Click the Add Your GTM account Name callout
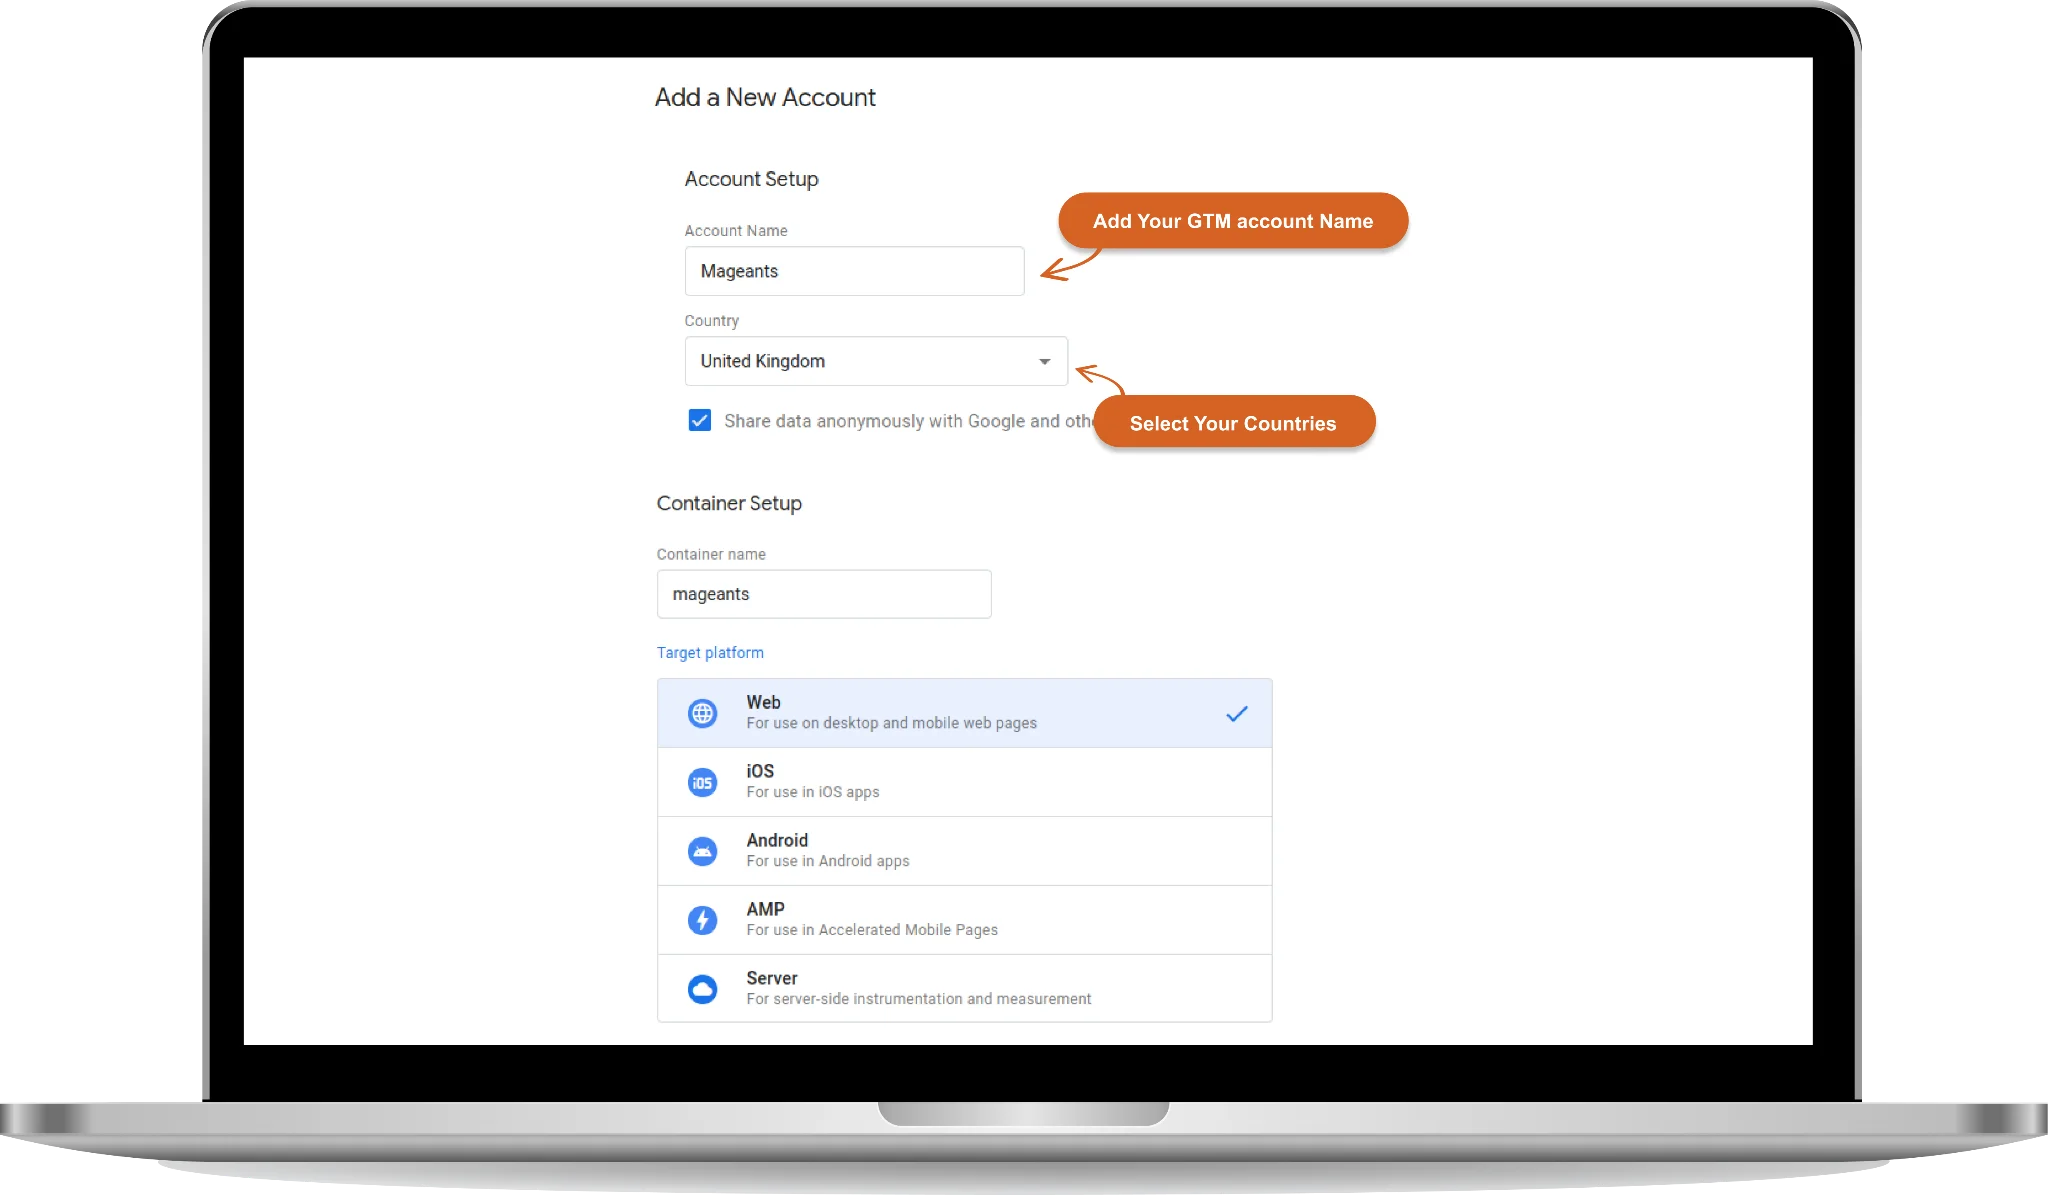The width and height of the screenshot is (2048, 1195). click(1233, 220)
